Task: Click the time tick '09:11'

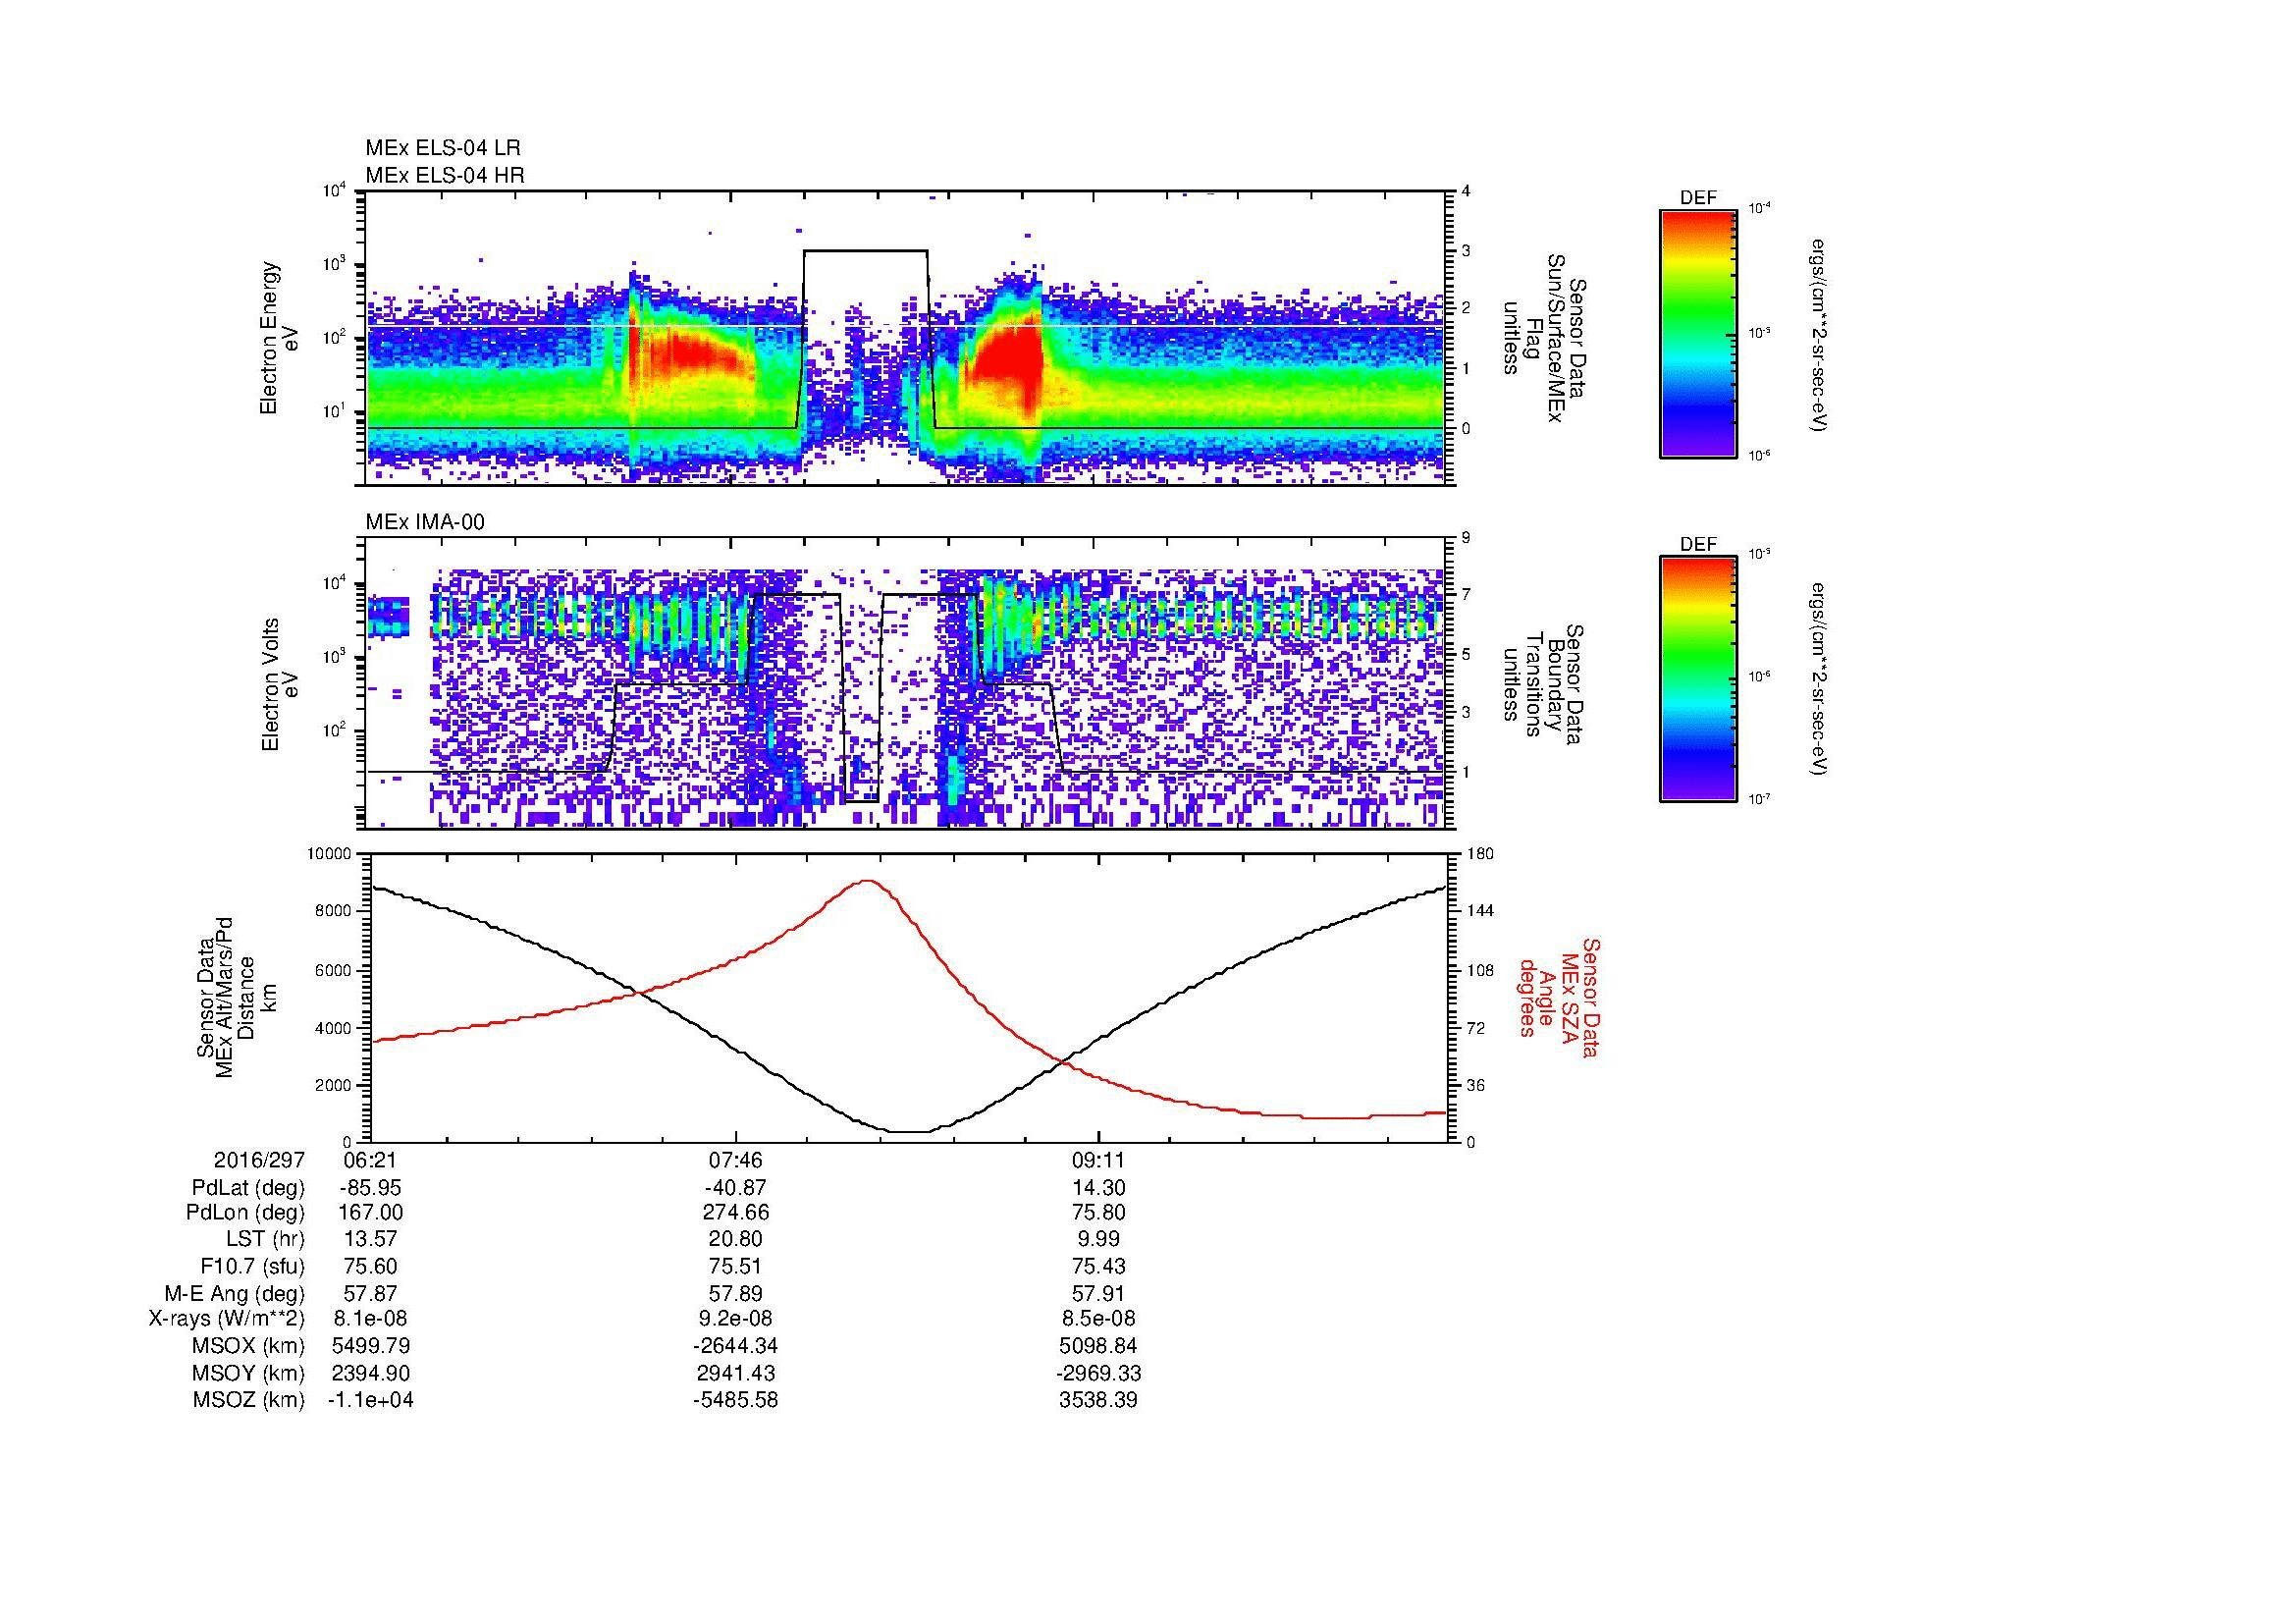Action: (1098, 1160)
